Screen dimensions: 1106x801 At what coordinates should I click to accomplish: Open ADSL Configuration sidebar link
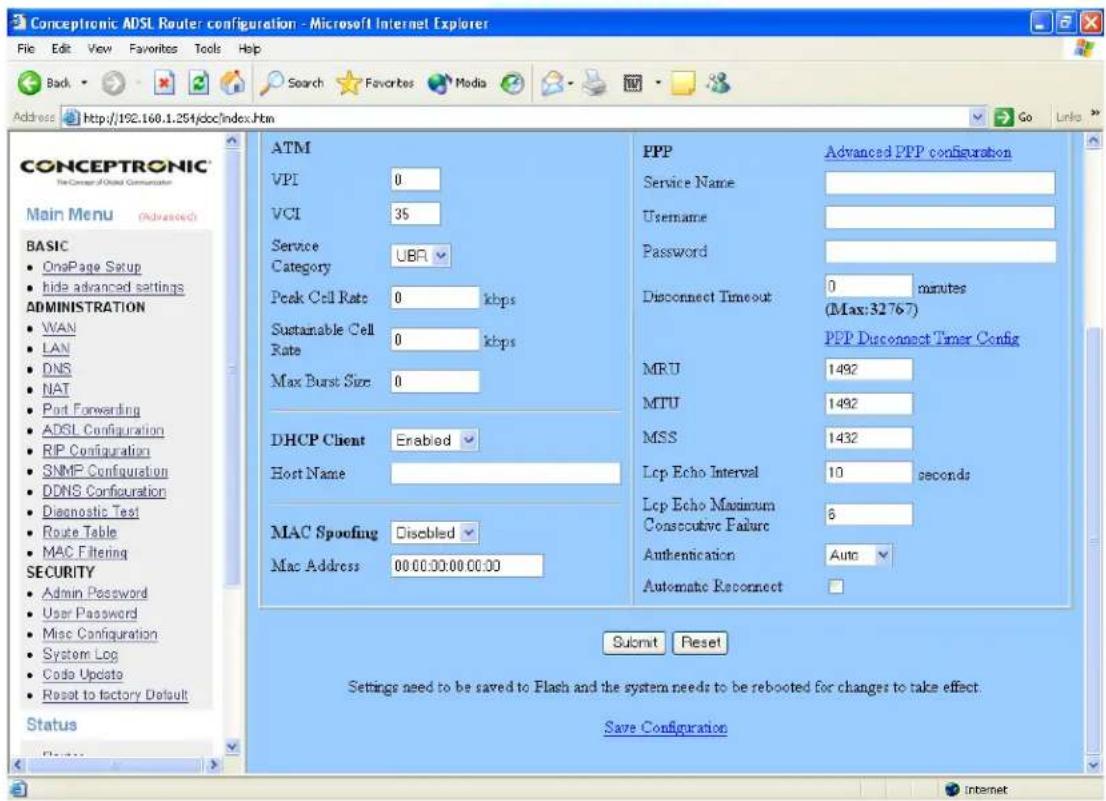click(103, 430)
